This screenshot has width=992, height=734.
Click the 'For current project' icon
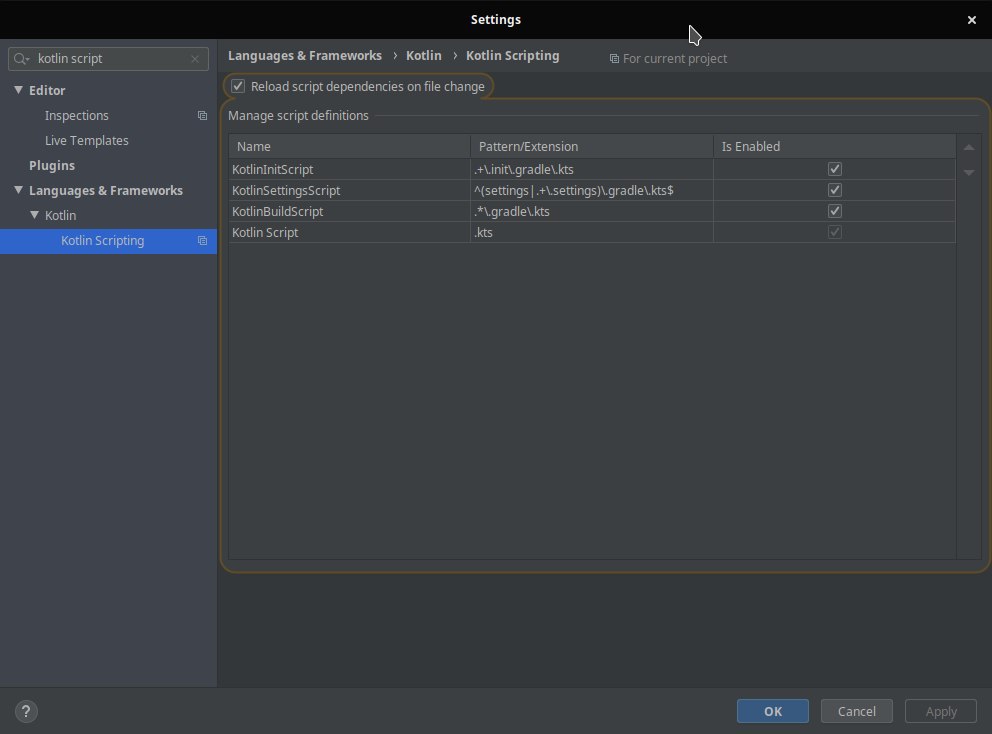tap(614, 59)
